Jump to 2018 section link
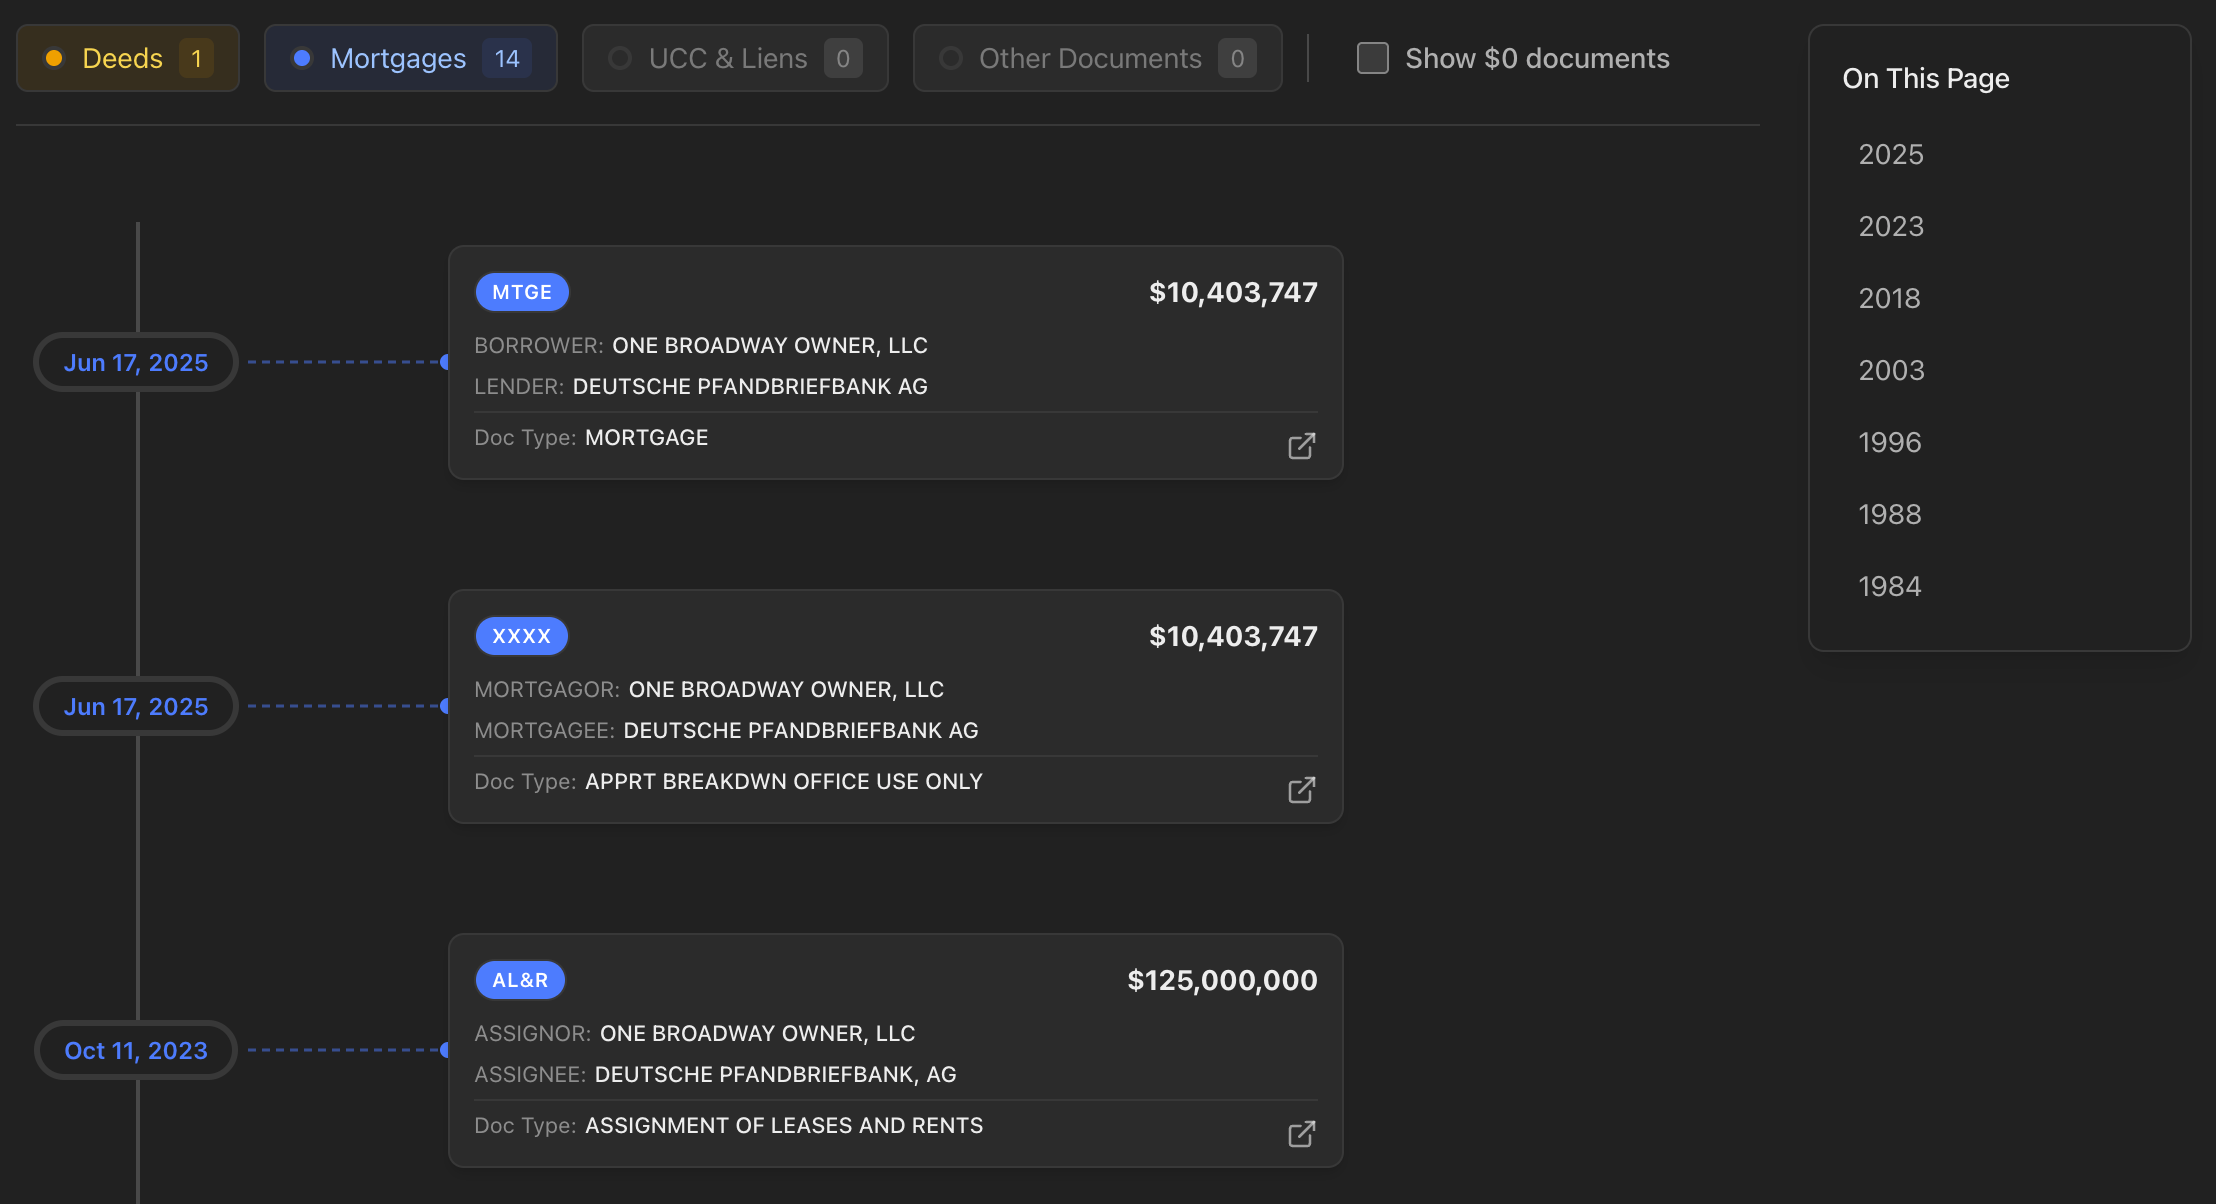2216x1204 pixels. (1889, 298)
